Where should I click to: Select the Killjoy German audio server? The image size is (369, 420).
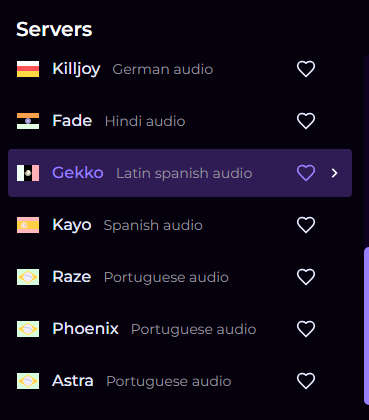coord(180,69)
